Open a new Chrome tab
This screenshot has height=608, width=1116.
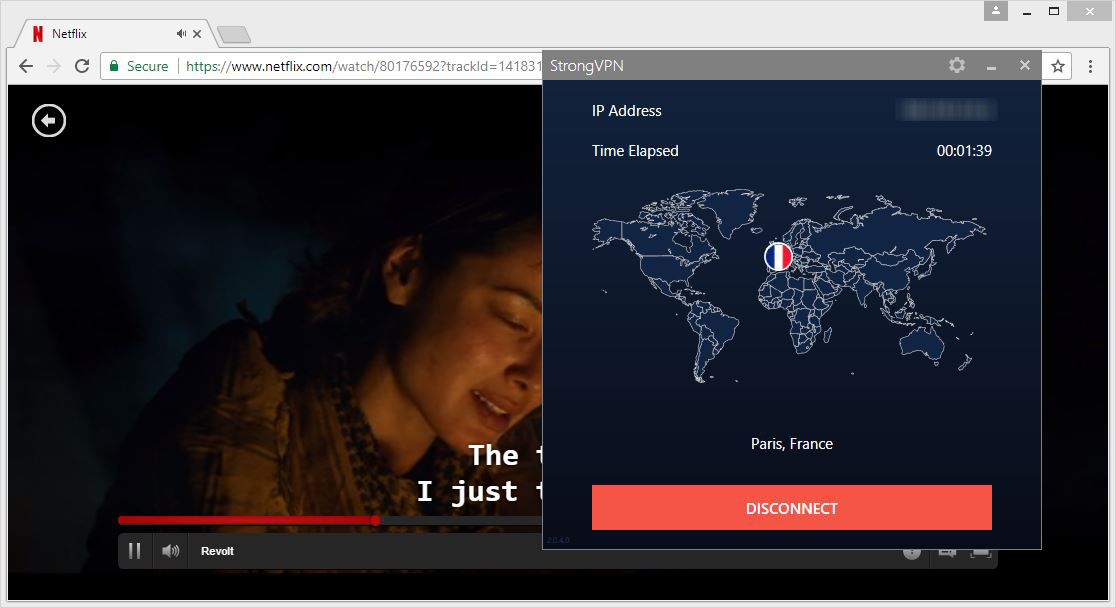pos(233,34)
